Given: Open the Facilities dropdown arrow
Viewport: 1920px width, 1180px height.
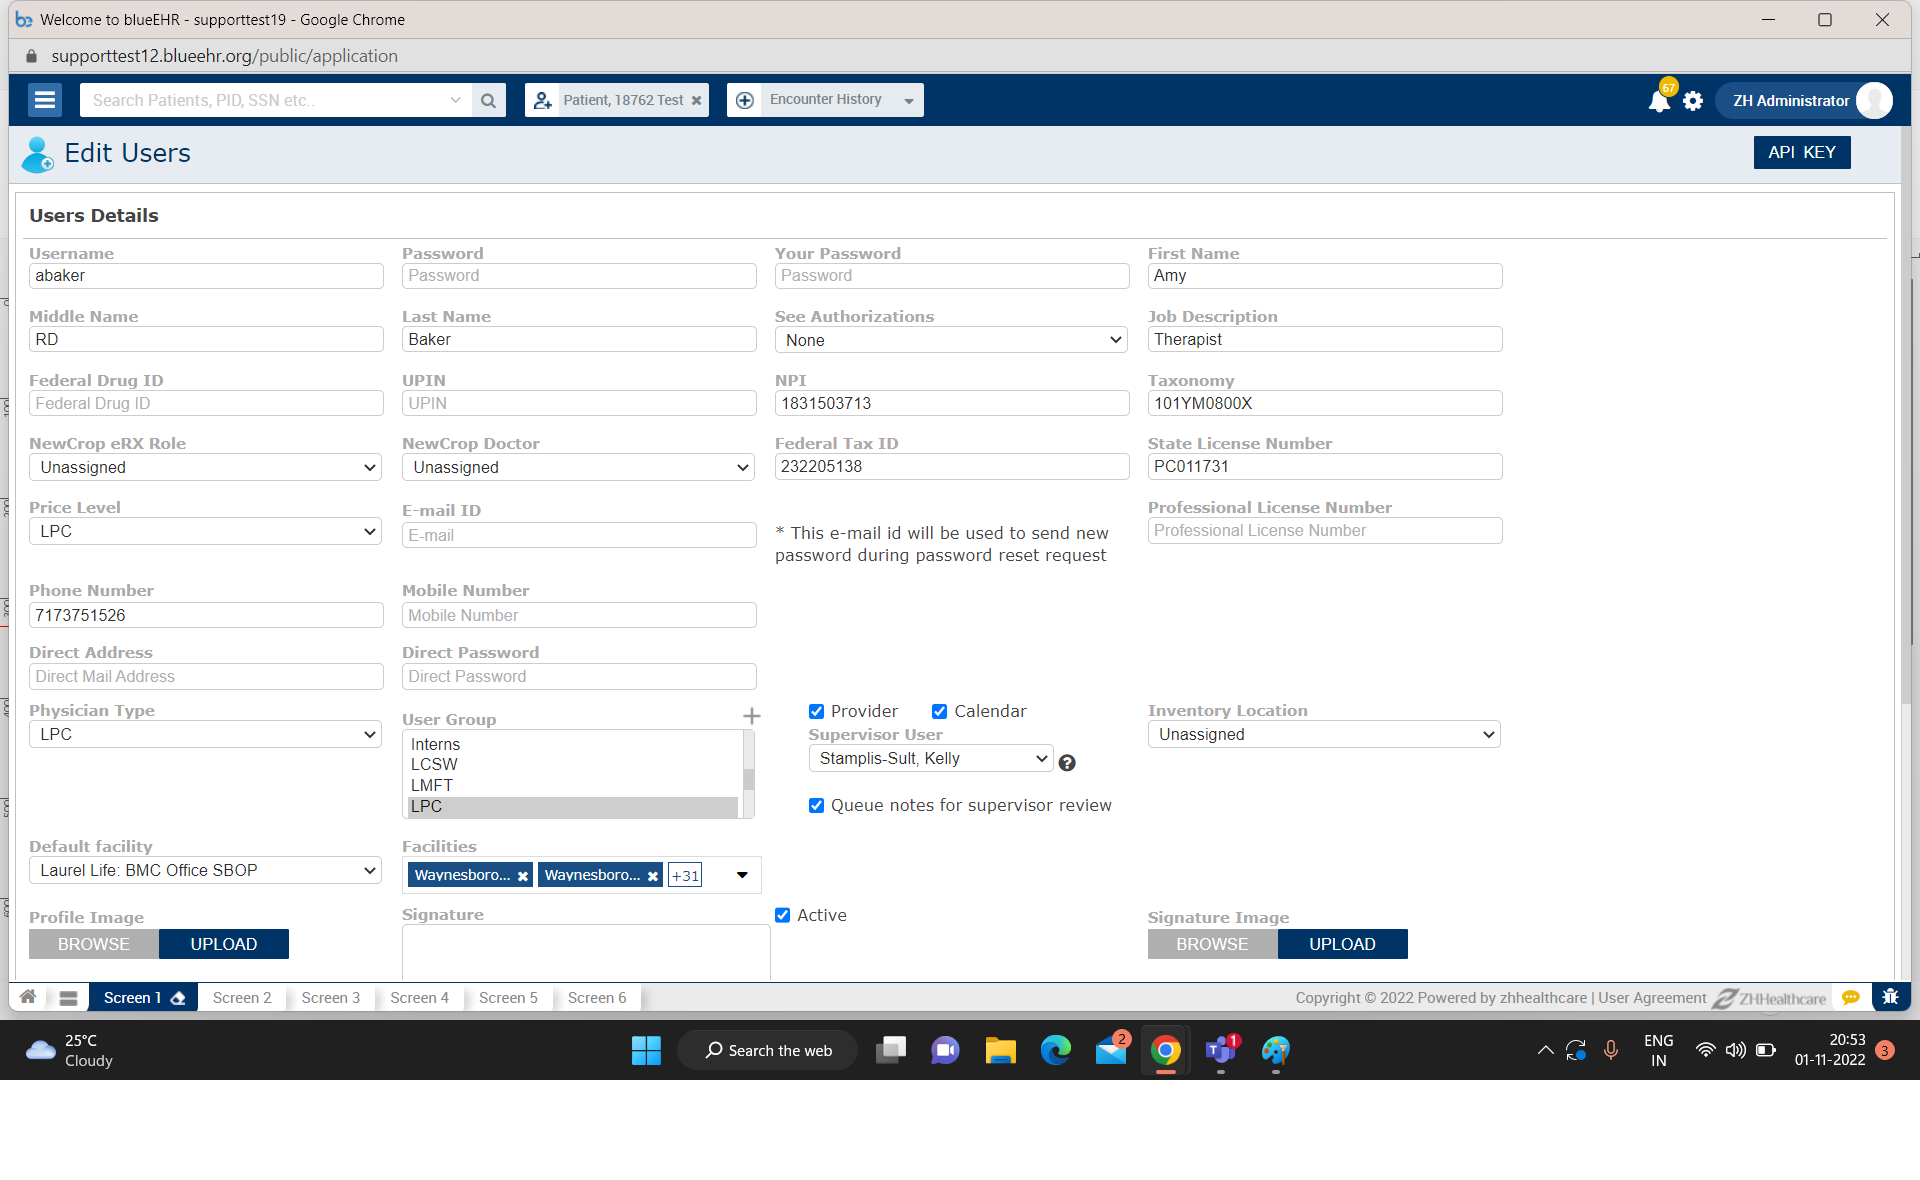Looking at the screenshot, I should [741, 874].
